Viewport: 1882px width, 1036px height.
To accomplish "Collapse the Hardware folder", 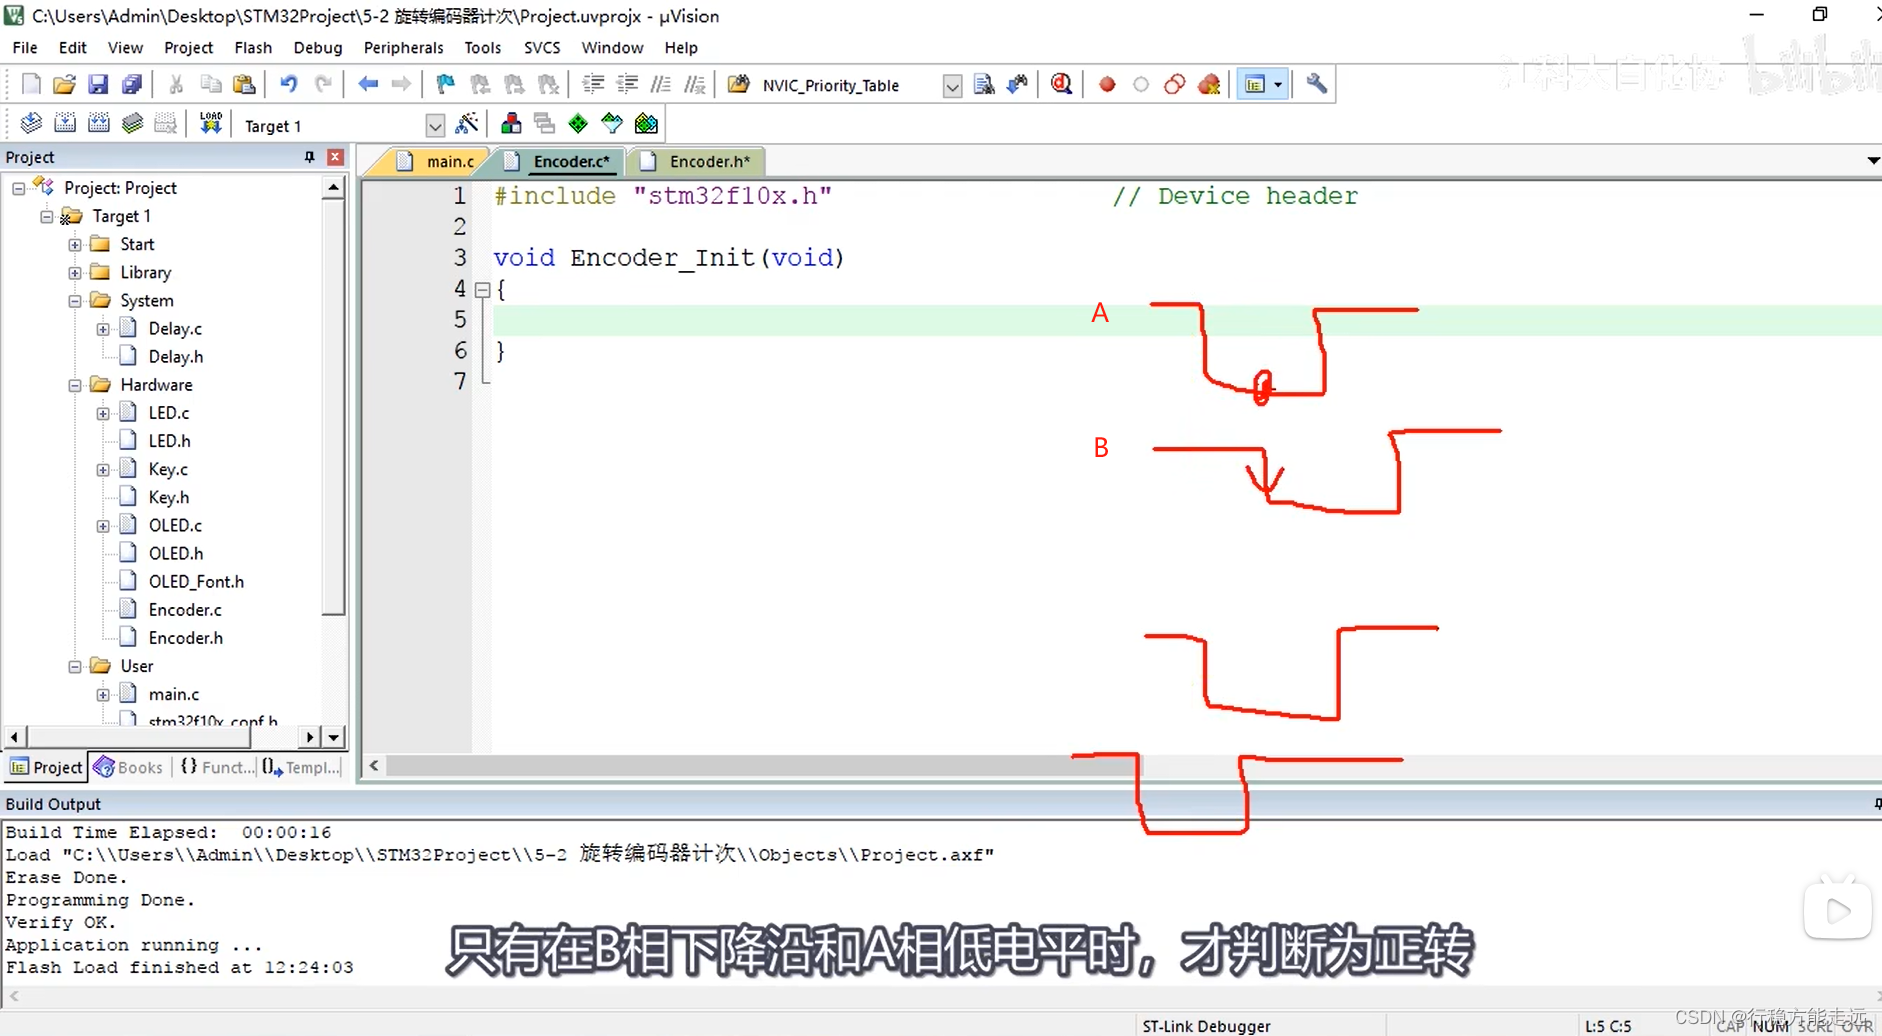I will pyautogui.click(x=75, y=385).
